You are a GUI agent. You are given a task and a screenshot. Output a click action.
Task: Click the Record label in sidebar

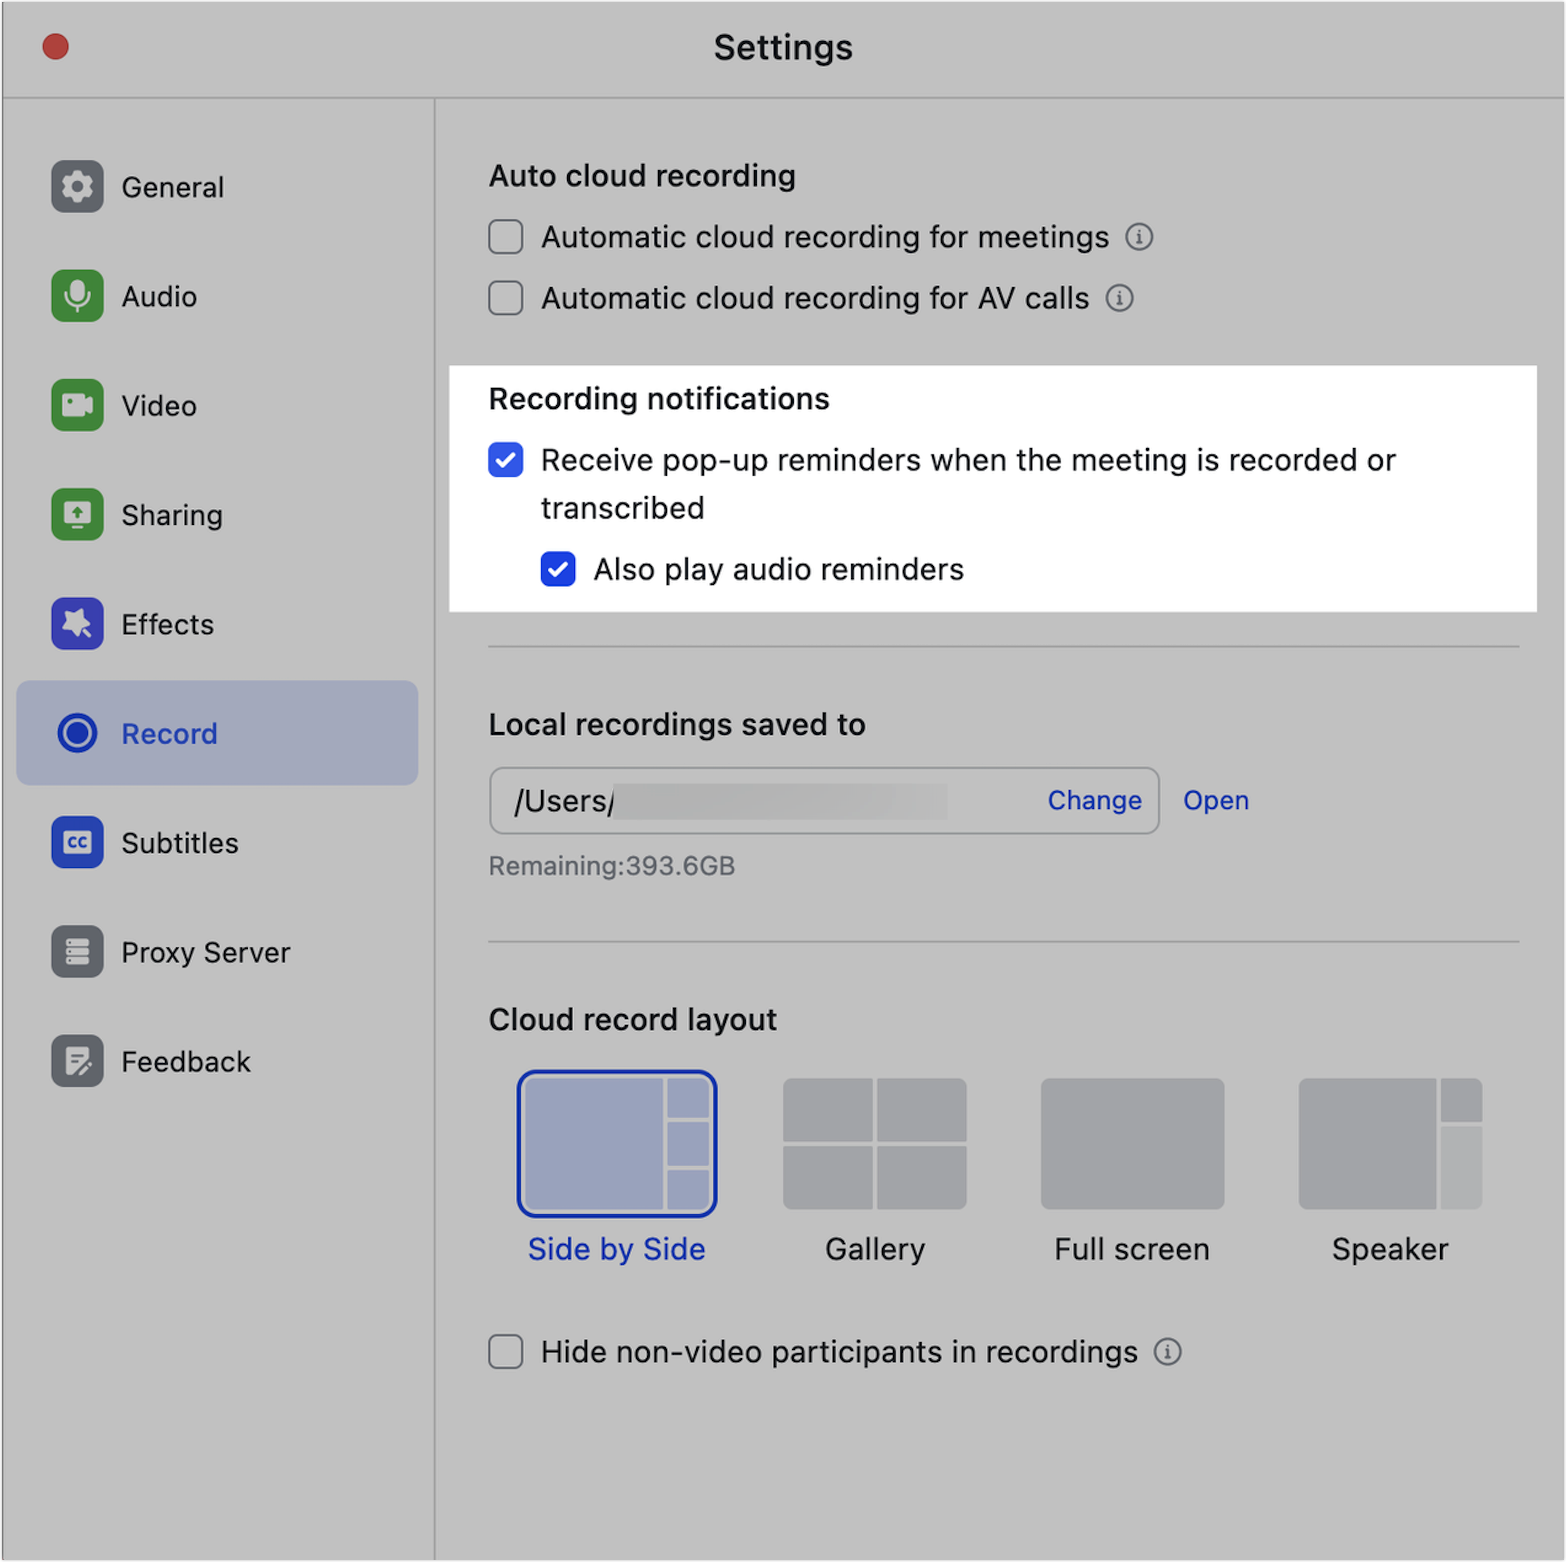tap(169, 734)
